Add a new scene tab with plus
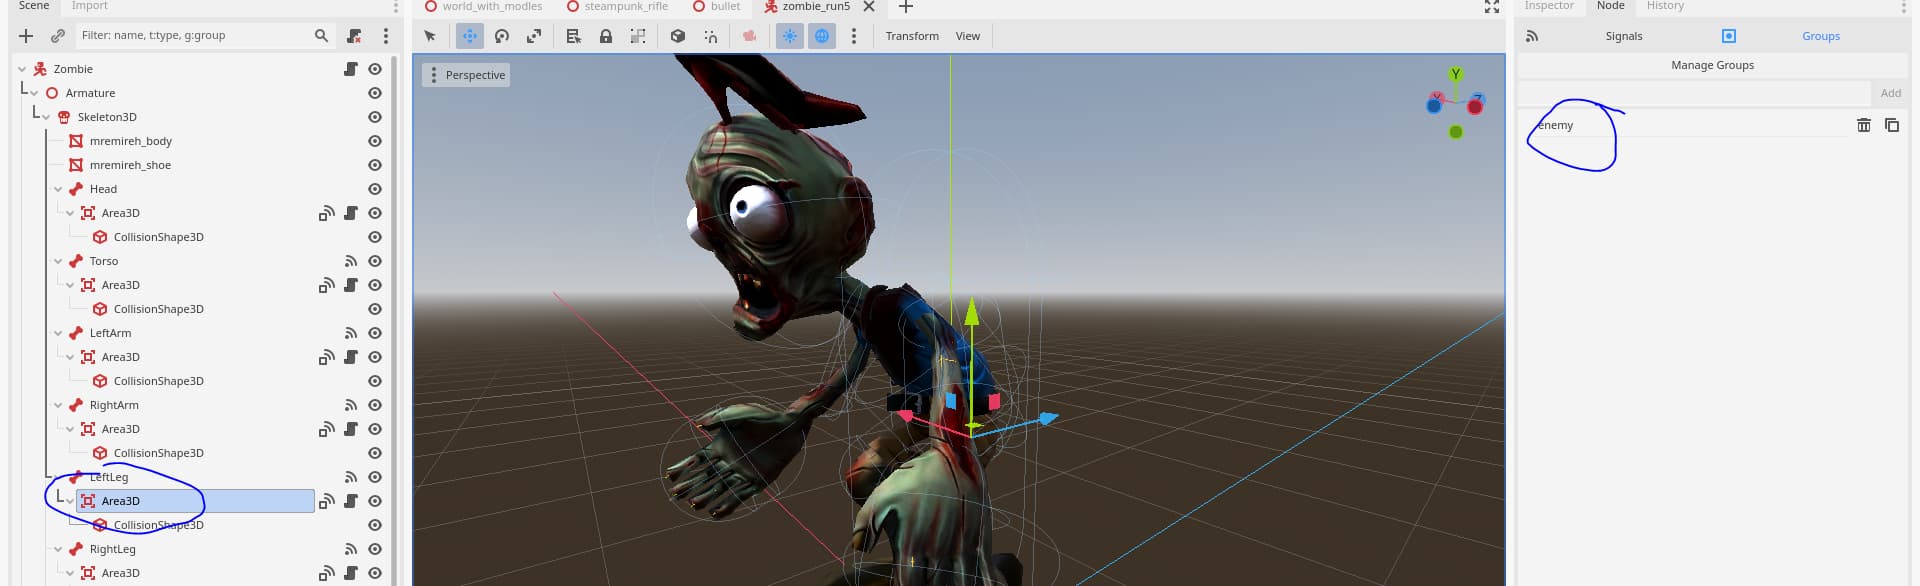This screenshot has width=1920, height=586. click(x=906, y=7)
